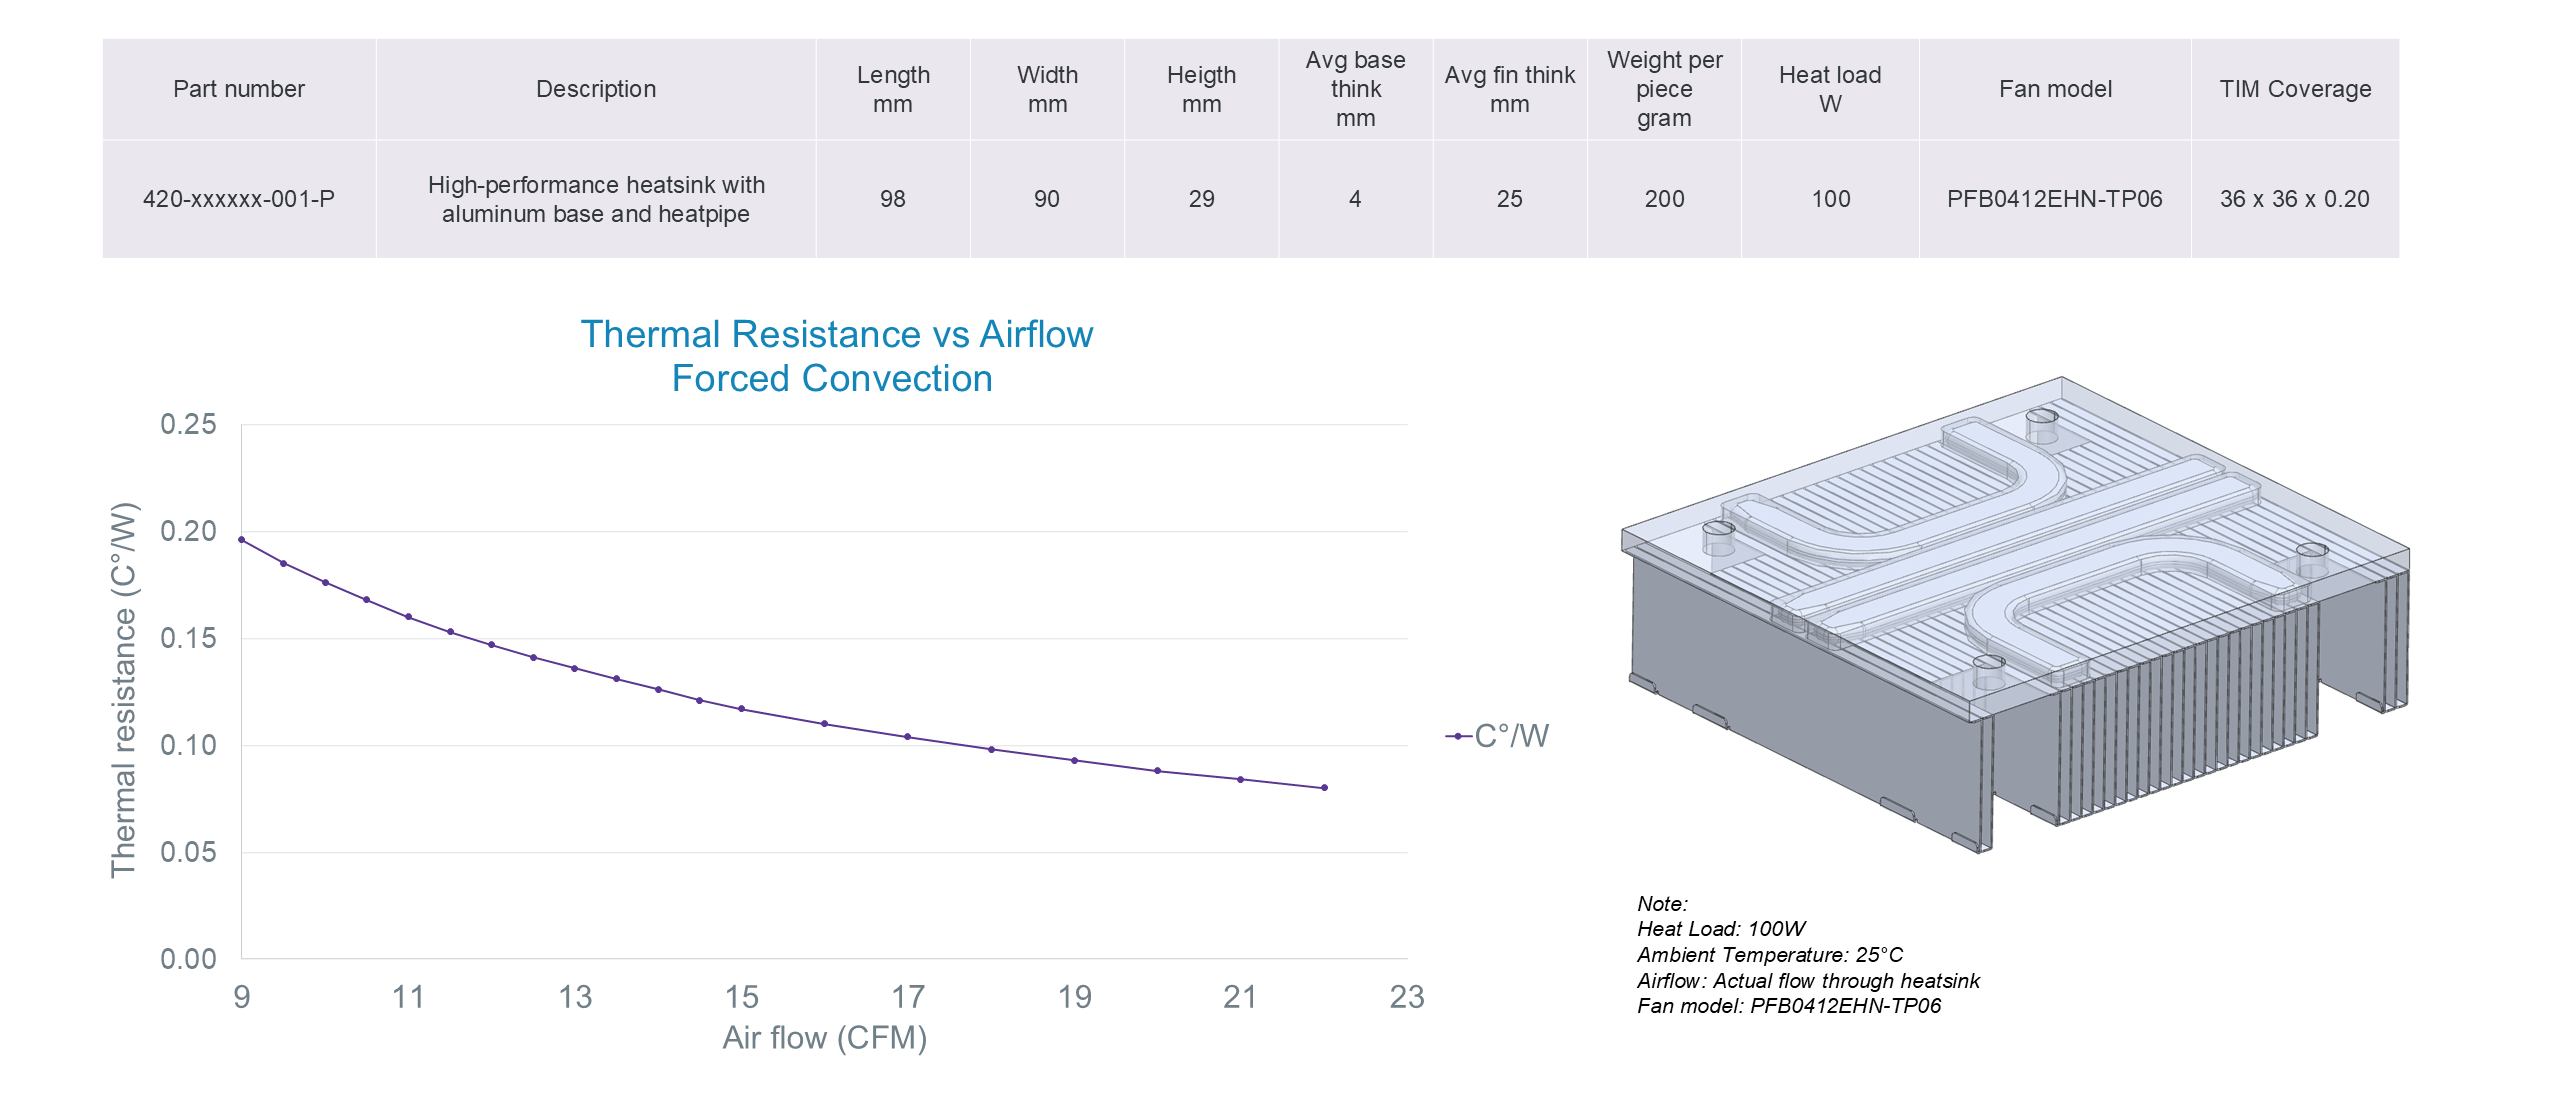Screen dimensions: 2559x1109
Task: Click the Description column header
Action: point(595,89)
